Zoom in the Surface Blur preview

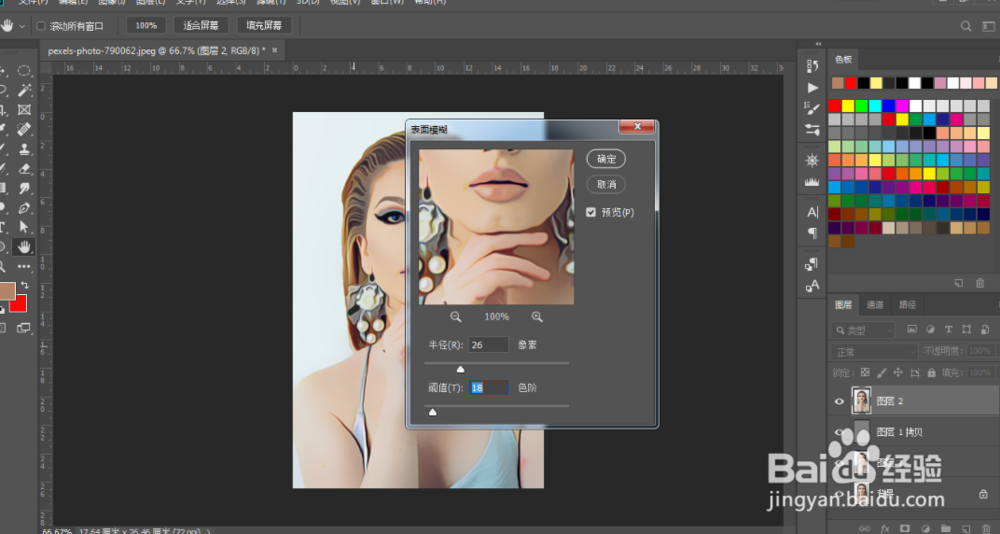(x=537, y=316)
